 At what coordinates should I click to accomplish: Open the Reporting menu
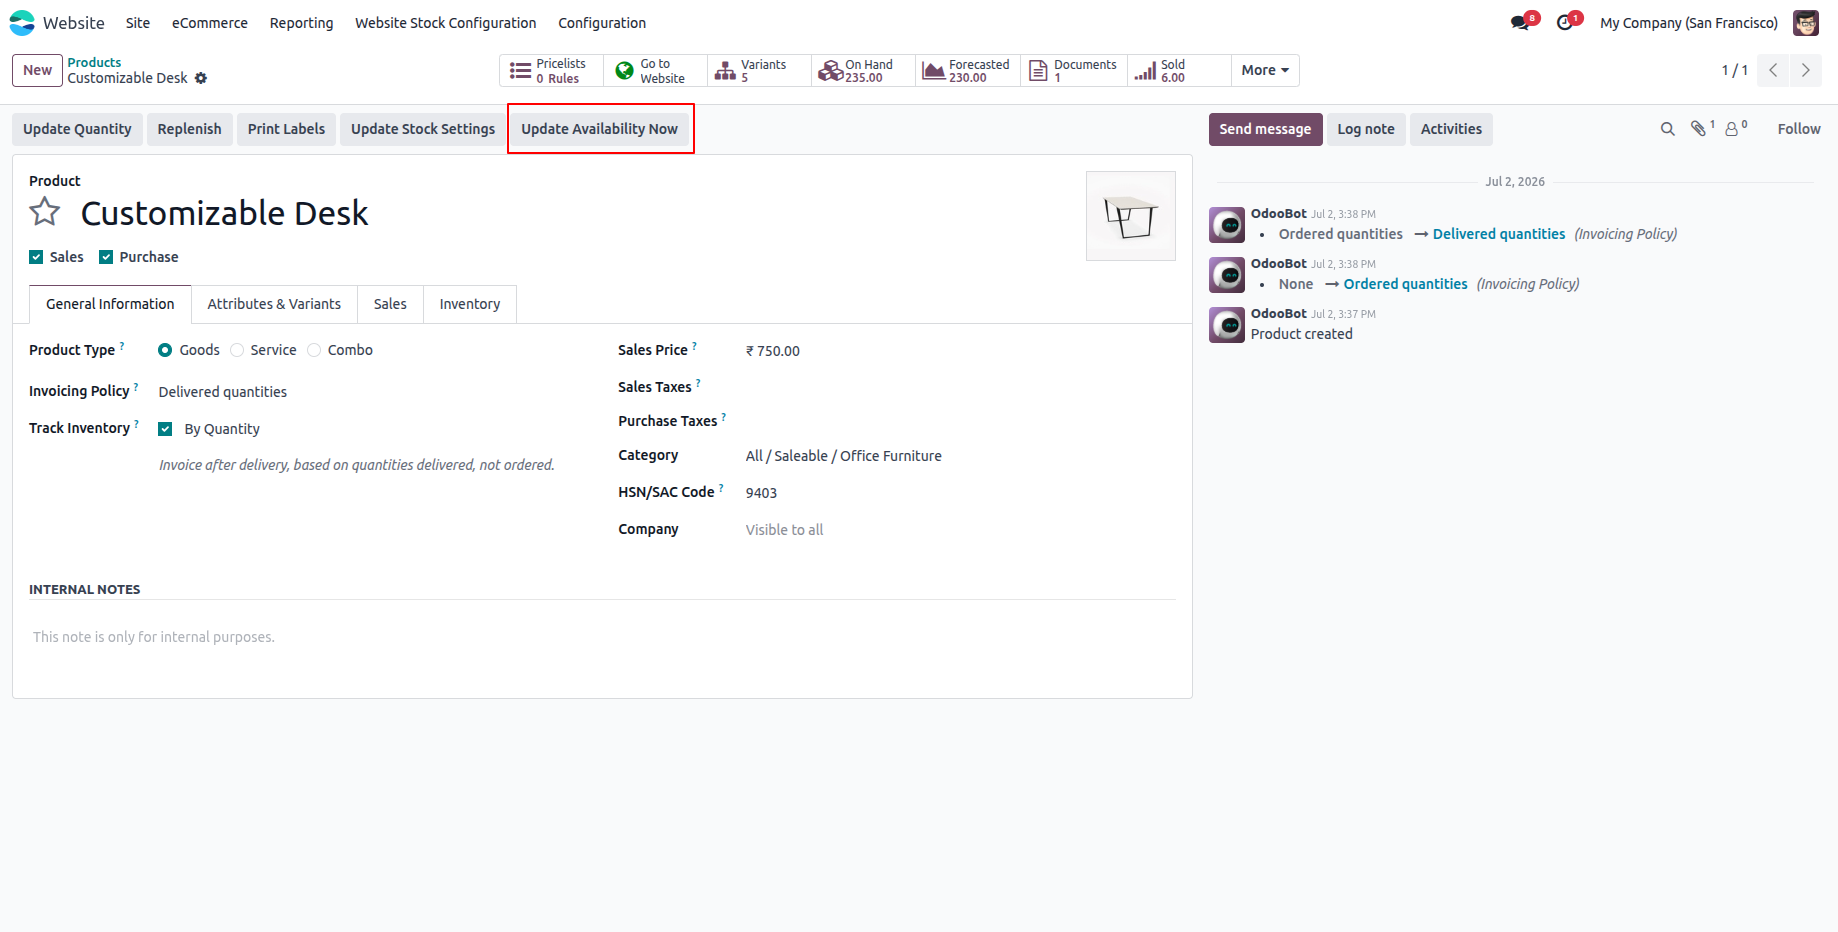click(302, 23)
